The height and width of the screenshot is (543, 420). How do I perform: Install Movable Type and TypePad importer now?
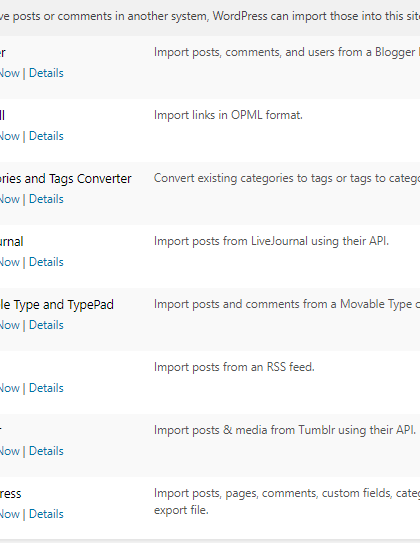pos(10,325)
